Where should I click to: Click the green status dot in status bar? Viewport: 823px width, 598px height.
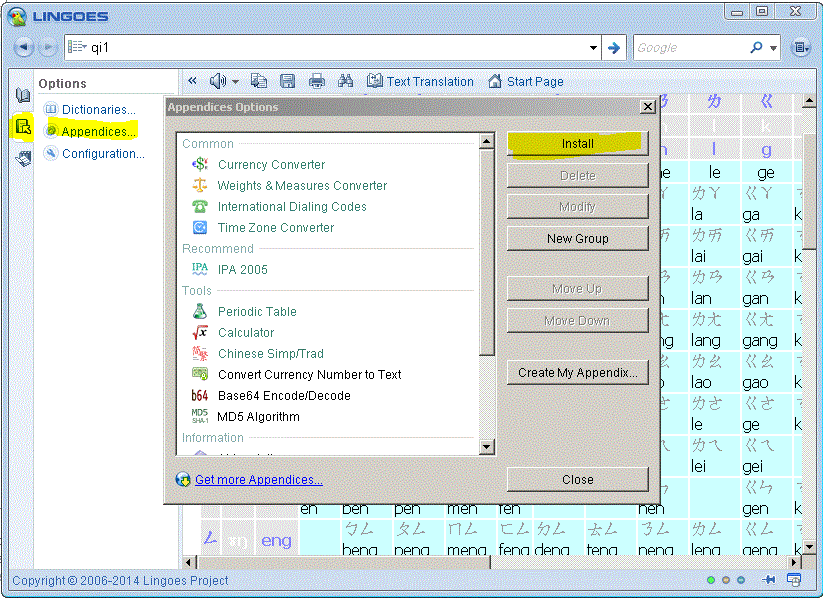tap(711, 580)
